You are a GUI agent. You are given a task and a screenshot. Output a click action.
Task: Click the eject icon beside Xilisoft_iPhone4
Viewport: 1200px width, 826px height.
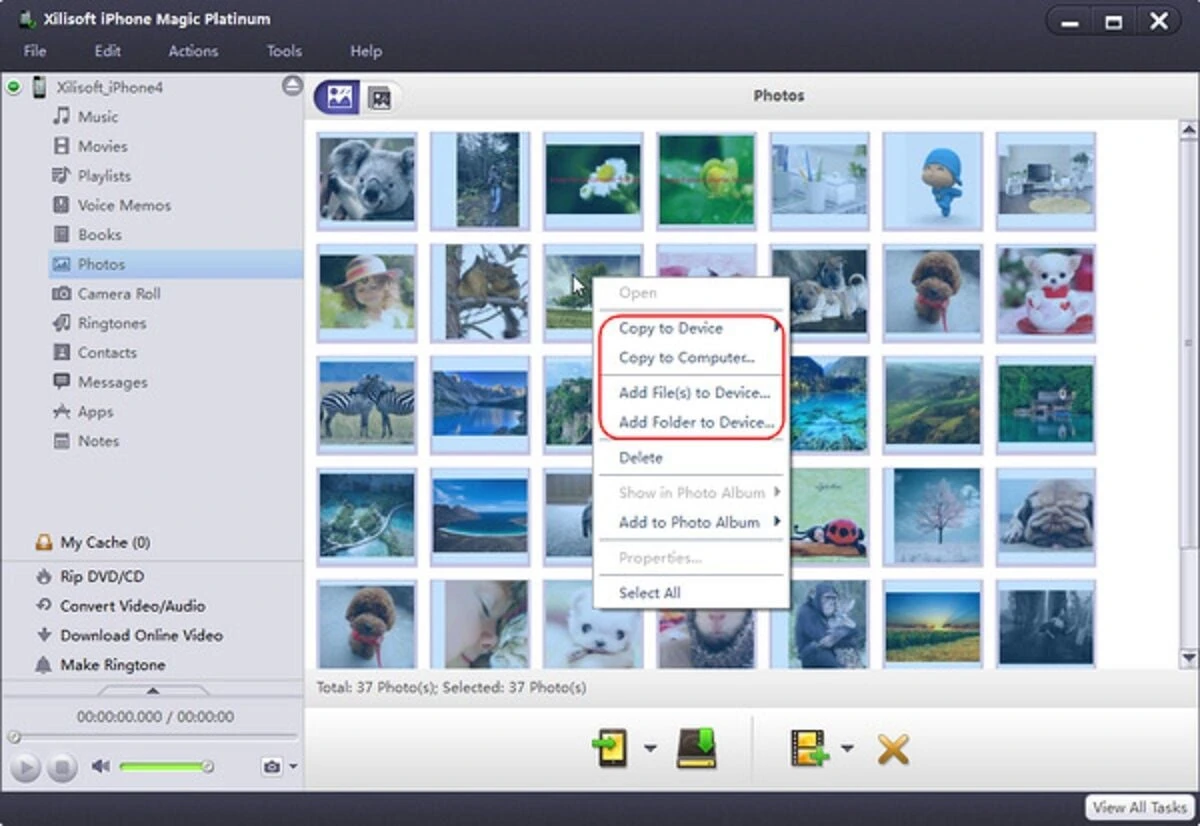coord(292,86)
